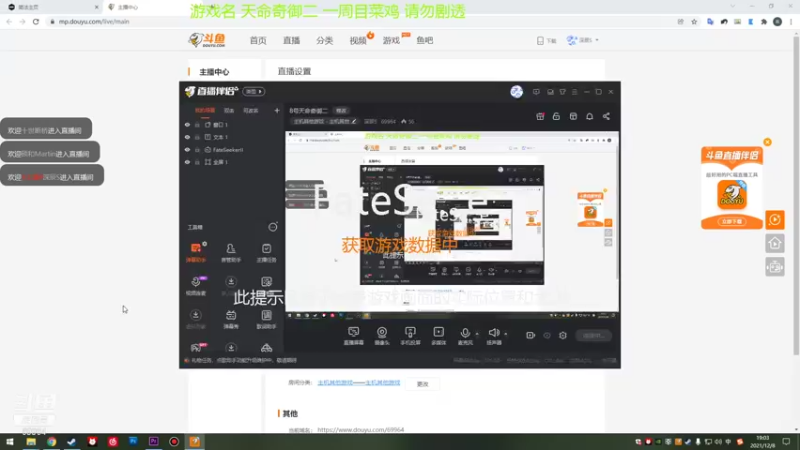Screen dimensions: 800x450
Task: Click the Douyu logo on webpage
Action: (207, 40)
